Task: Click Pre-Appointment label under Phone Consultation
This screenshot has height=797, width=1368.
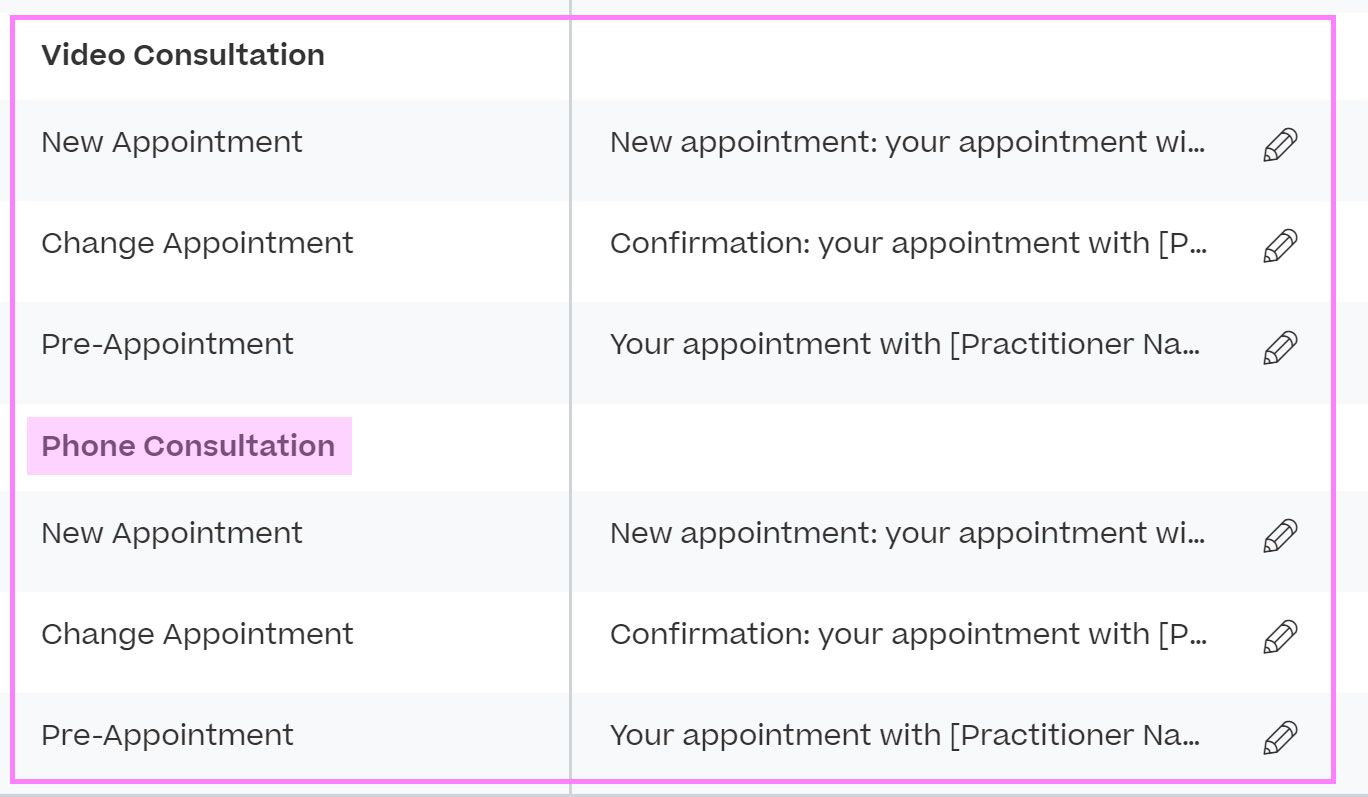Action: tap(167, 735)
